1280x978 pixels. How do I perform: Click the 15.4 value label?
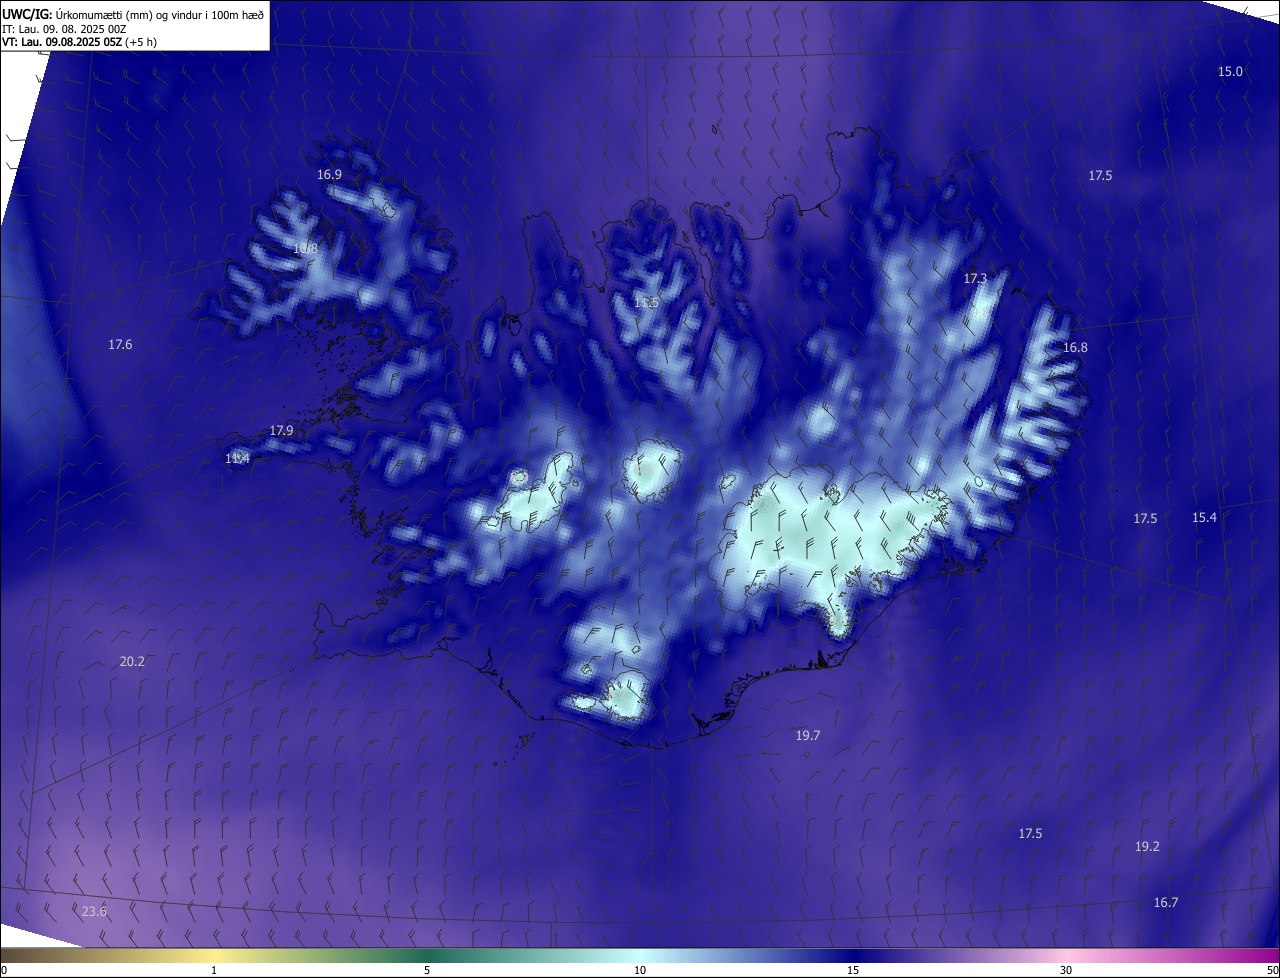tap(1204, 517)
